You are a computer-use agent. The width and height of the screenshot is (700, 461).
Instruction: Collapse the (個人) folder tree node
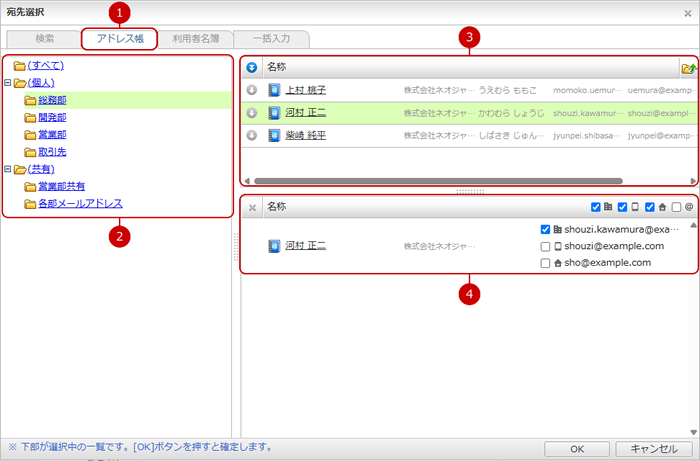coord(8,83)
